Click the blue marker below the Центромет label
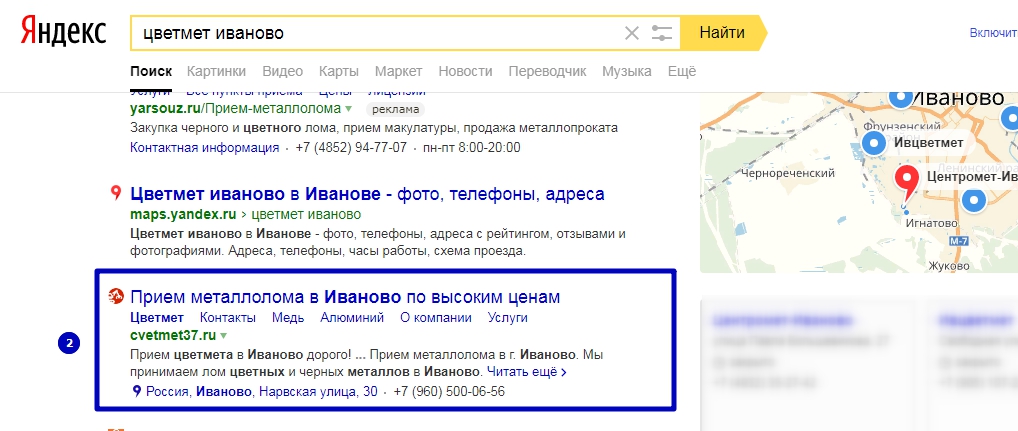Screen dimensions: 1018x431 pos(973,201)
